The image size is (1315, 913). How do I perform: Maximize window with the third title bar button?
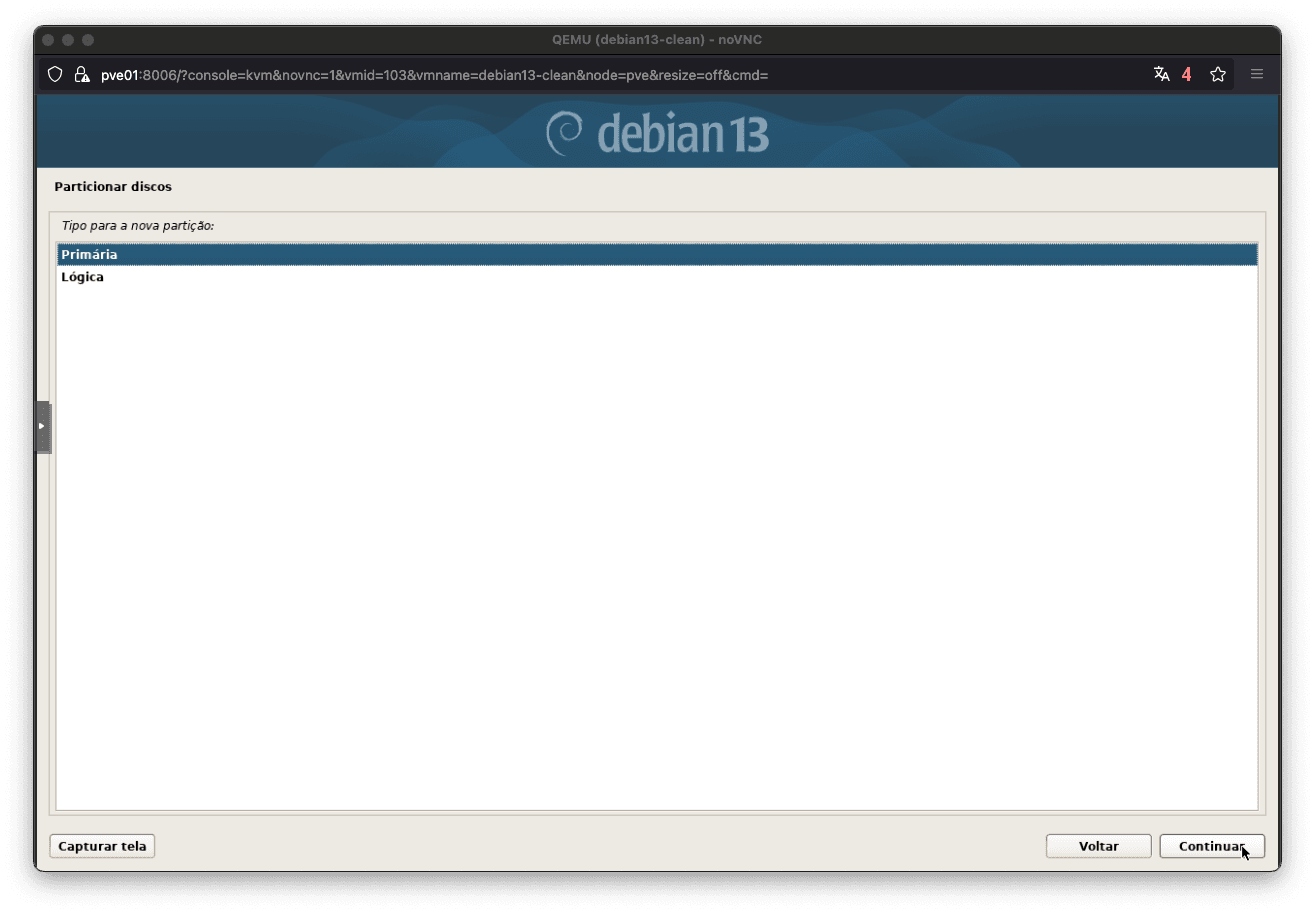pyautogui.click(x=88, y=40)
